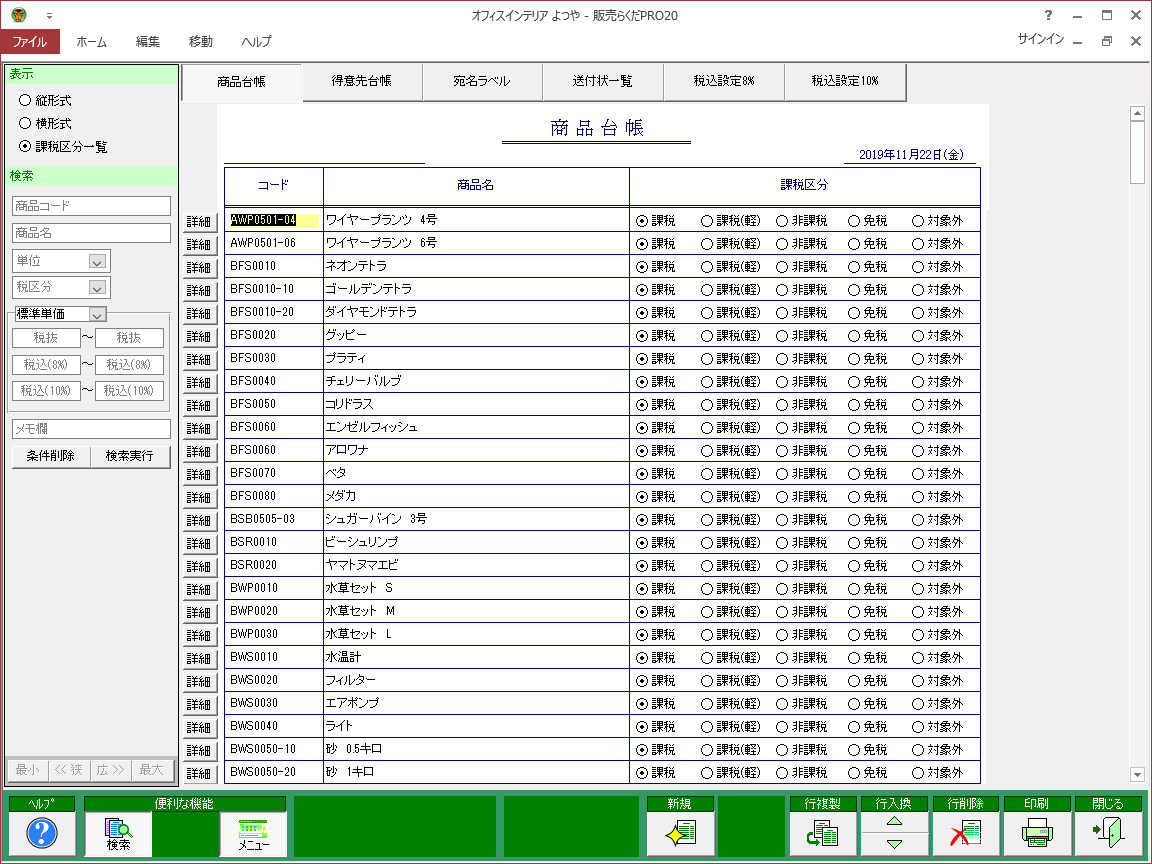
Task: Open the 宛名ラベル tab
Action: (482, 82)
